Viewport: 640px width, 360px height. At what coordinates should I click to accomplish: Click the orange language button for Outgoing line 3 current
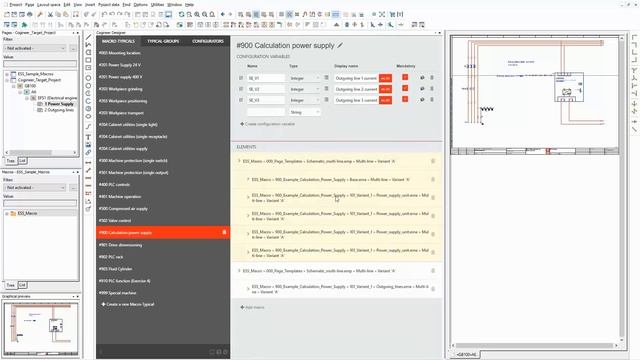385,100
